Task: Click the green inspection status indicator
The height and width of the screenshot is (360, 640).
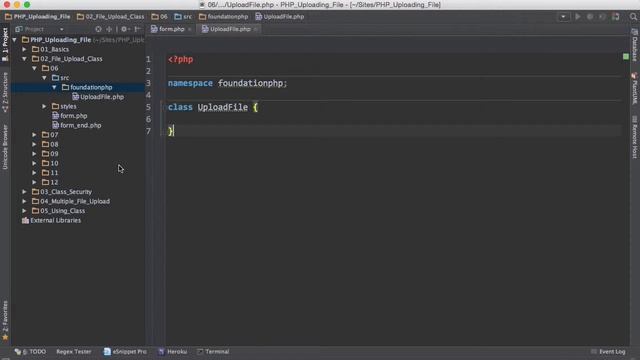Action: click(626, 56)
